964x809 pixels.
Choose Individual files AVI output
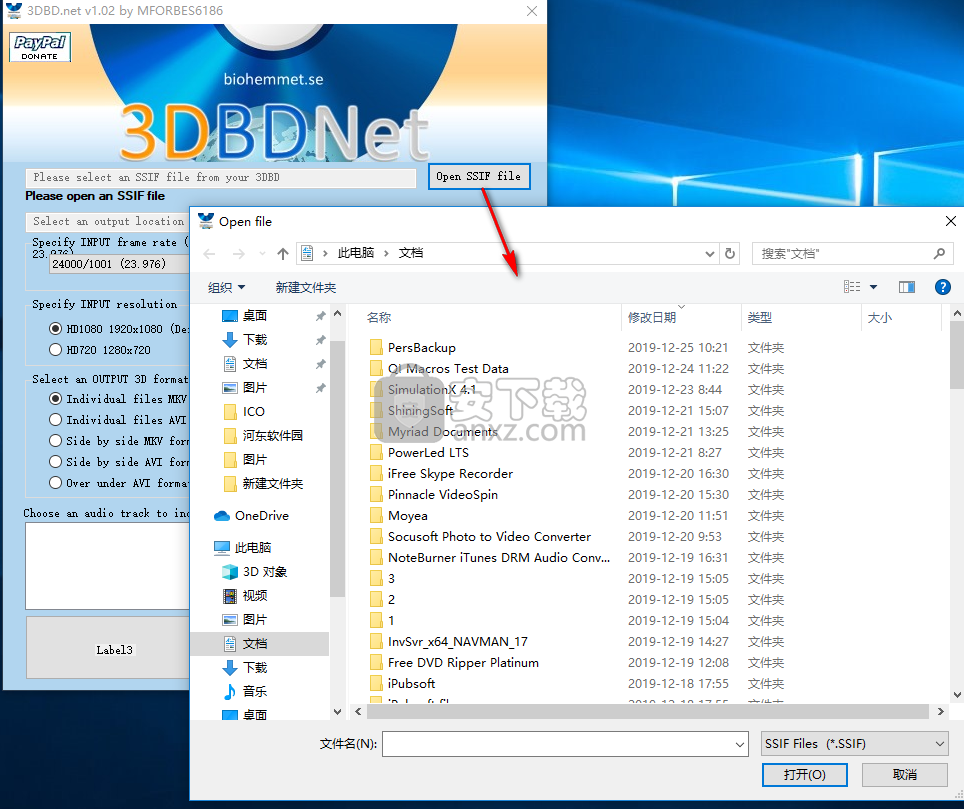point(55,420)
